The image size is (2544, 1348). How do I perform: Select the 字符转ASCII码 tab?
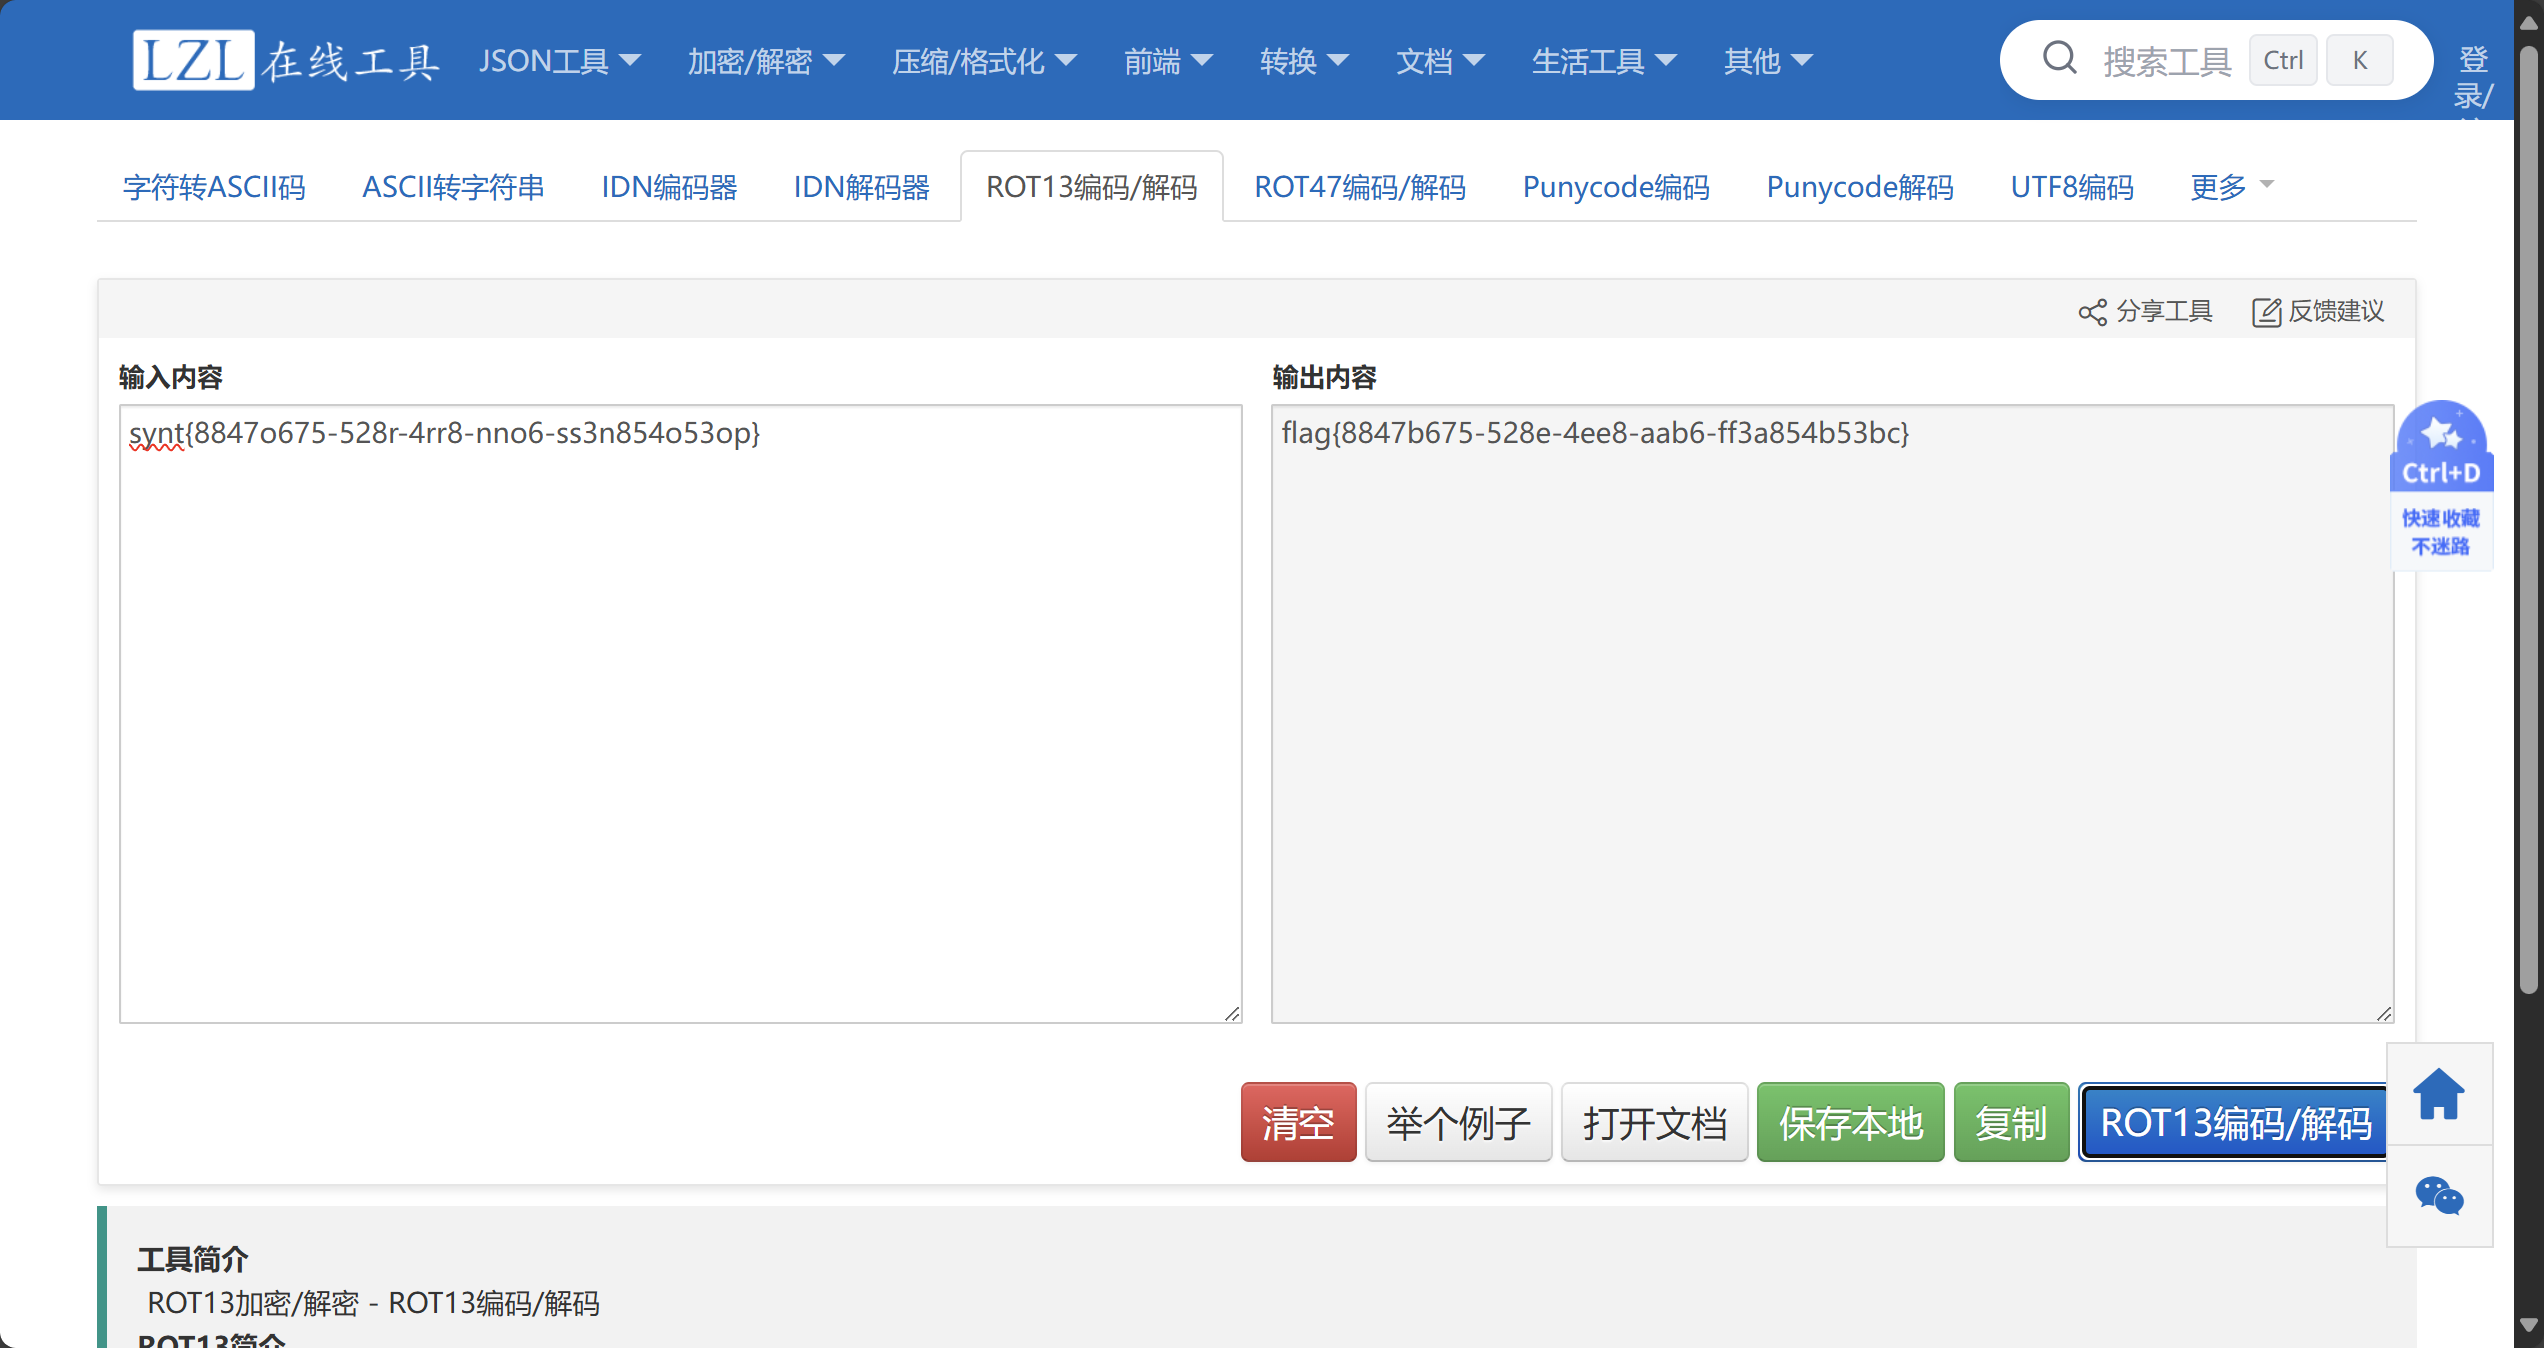pyautogui.click(x=214, y=187)
